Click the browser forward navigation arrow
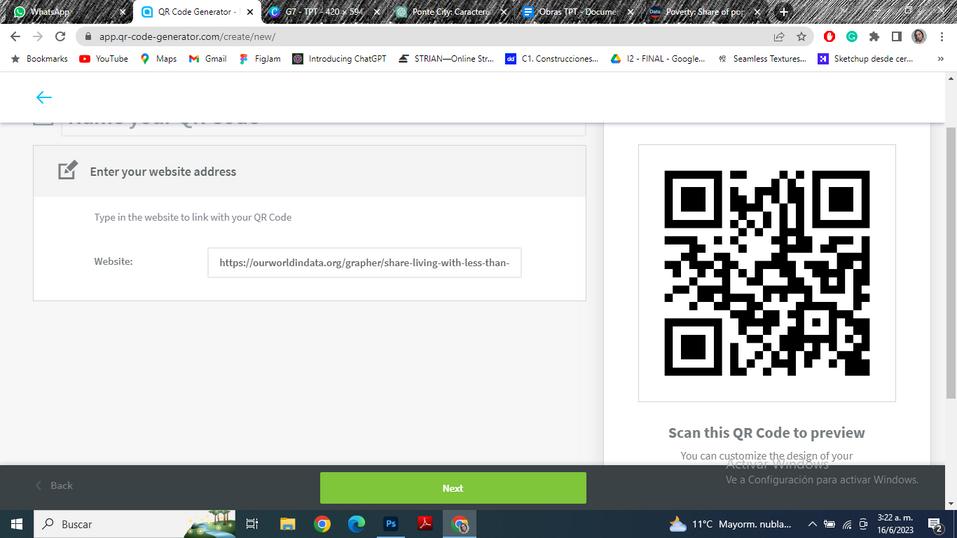The image size is (957, 538). tap(38, 37)
